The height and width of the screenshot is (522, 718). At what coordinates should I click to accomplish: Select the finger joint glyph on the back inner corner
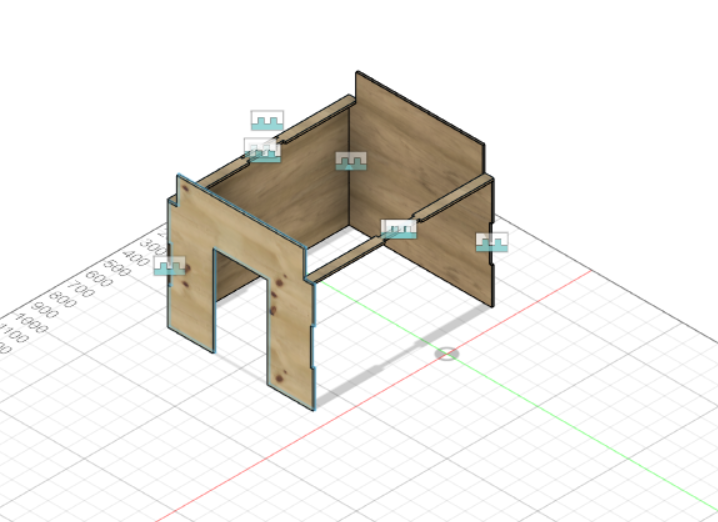point(351,161)
